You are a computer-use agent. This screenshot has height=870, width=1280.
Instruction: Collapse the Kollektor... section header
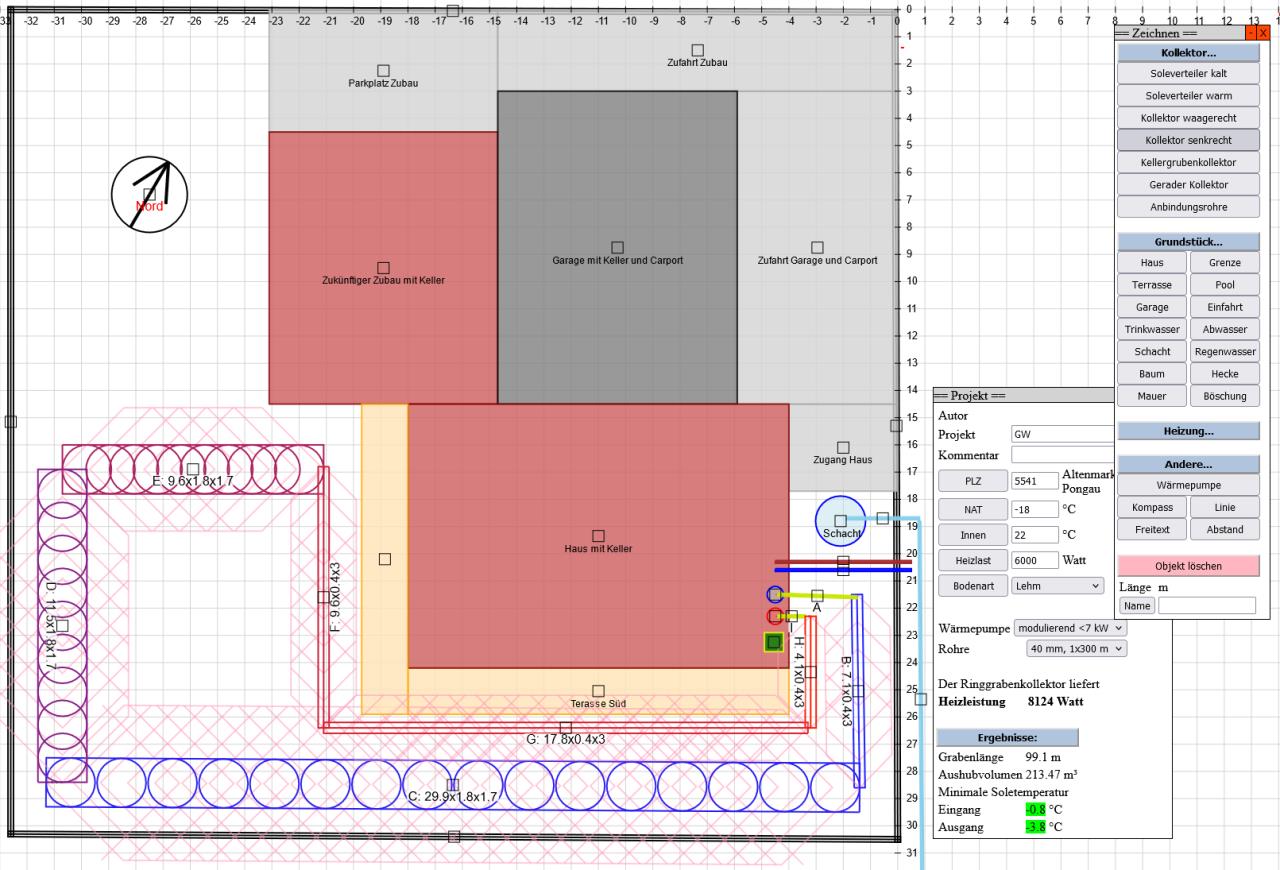pyautogui.click(x=1188, y=52)
